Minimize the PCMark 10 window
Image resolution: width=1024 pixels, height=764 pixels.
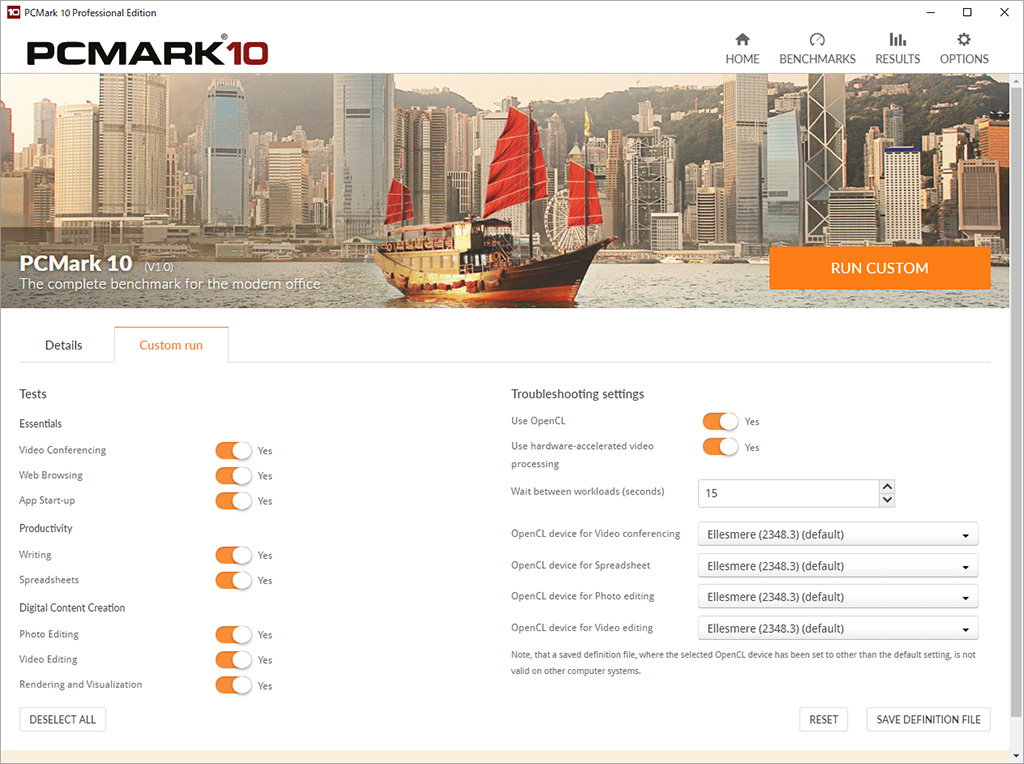coord(931,12)
